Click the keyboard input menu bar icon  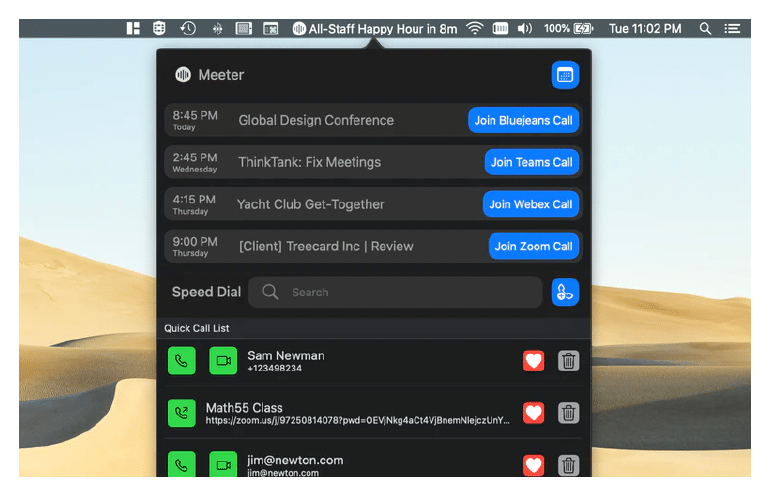[x=500, y=28]
